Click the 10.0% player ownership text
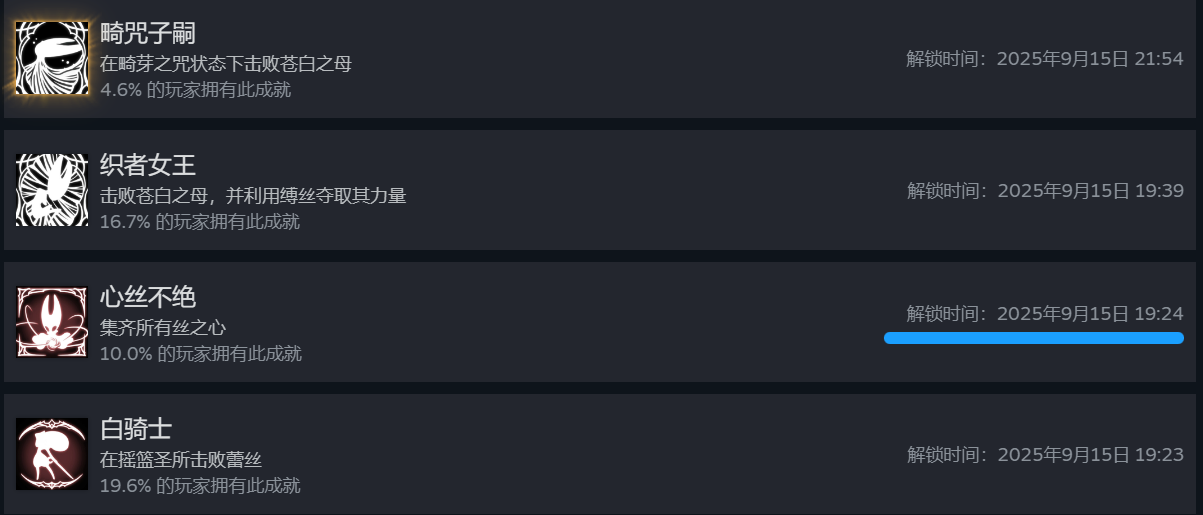This screenshot has width=1203, height=515. 200,354
